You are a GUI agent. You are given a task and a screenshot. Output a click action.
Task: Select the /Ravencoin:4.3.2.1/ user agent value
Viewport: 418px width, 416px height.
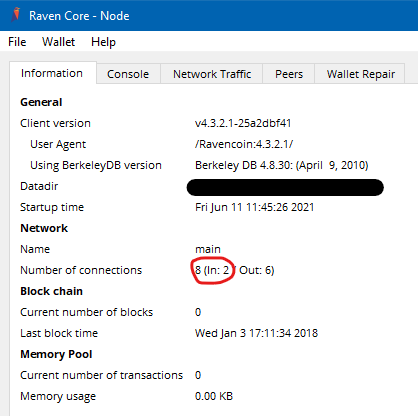coord(244,144)
